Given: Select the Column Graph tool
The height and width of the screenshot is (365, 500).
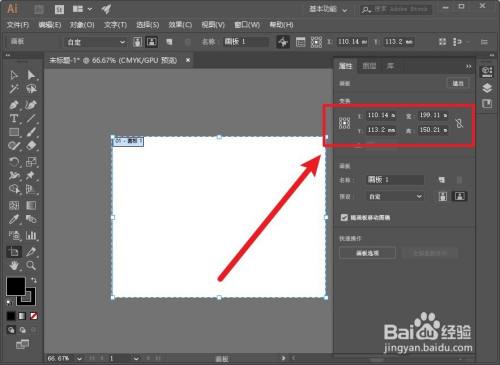Looking at the screenshot, I should pyautogui.click(x=31, y=235).
